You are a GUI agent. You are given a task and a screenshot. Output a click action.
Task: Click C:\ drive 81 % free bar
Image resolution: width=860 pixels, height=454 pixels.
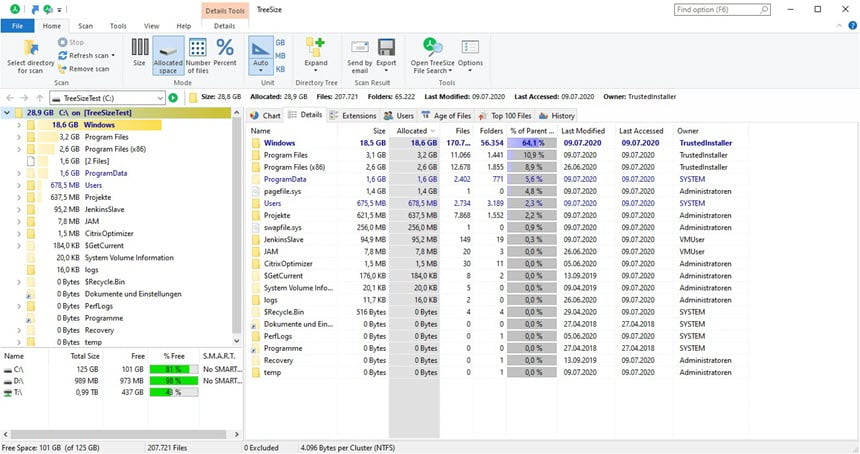coord(173,369)
